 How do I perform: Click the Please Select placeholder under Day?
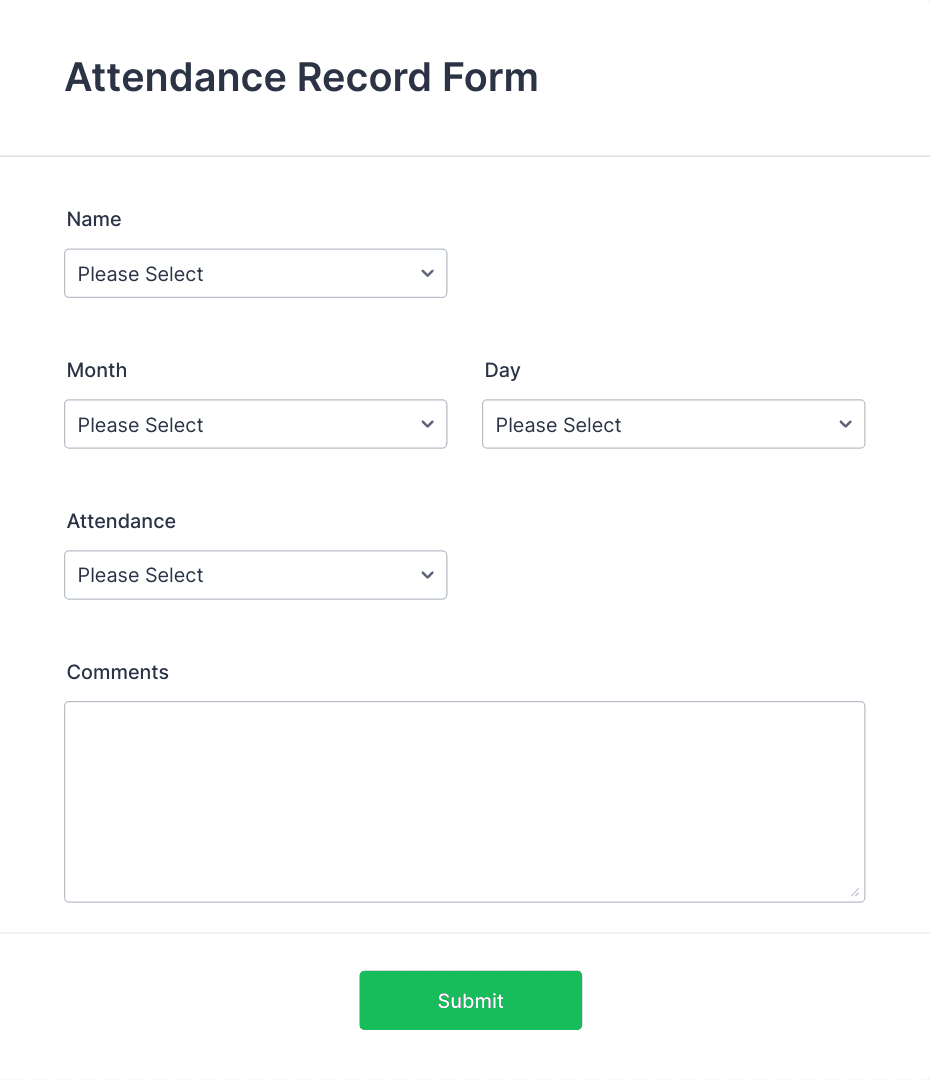click(558, 425)
